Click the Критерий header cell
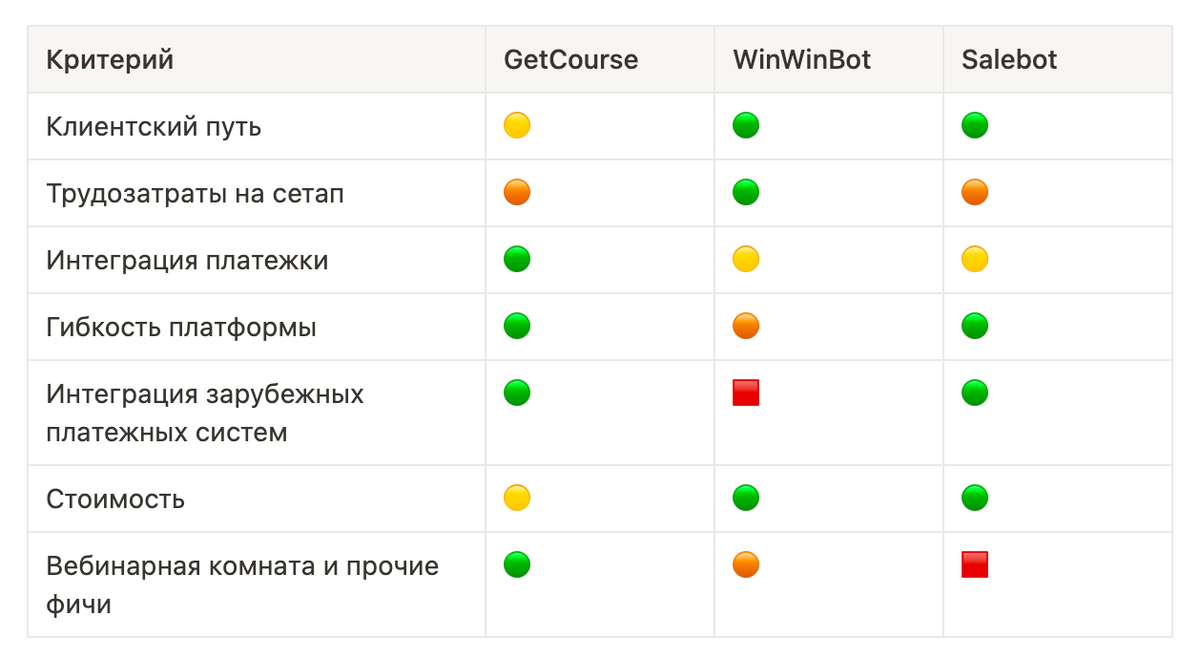 tap(257, 60)
